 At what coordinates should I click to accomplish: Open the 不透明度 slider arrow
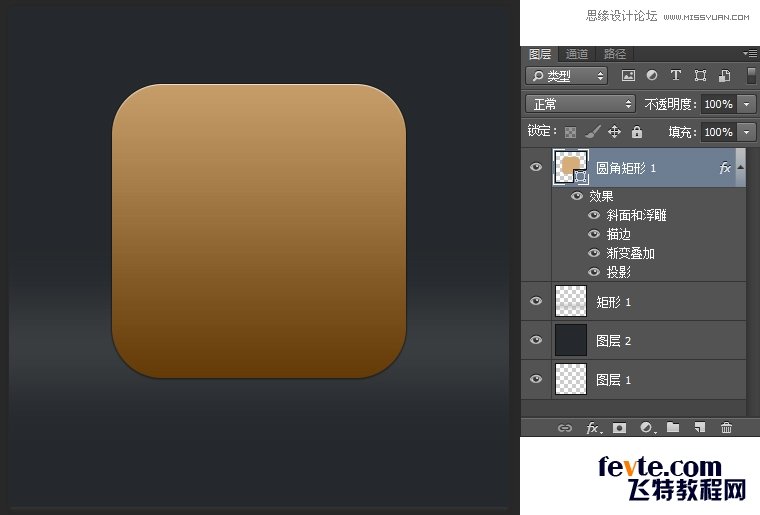click(x=746, y=104)
